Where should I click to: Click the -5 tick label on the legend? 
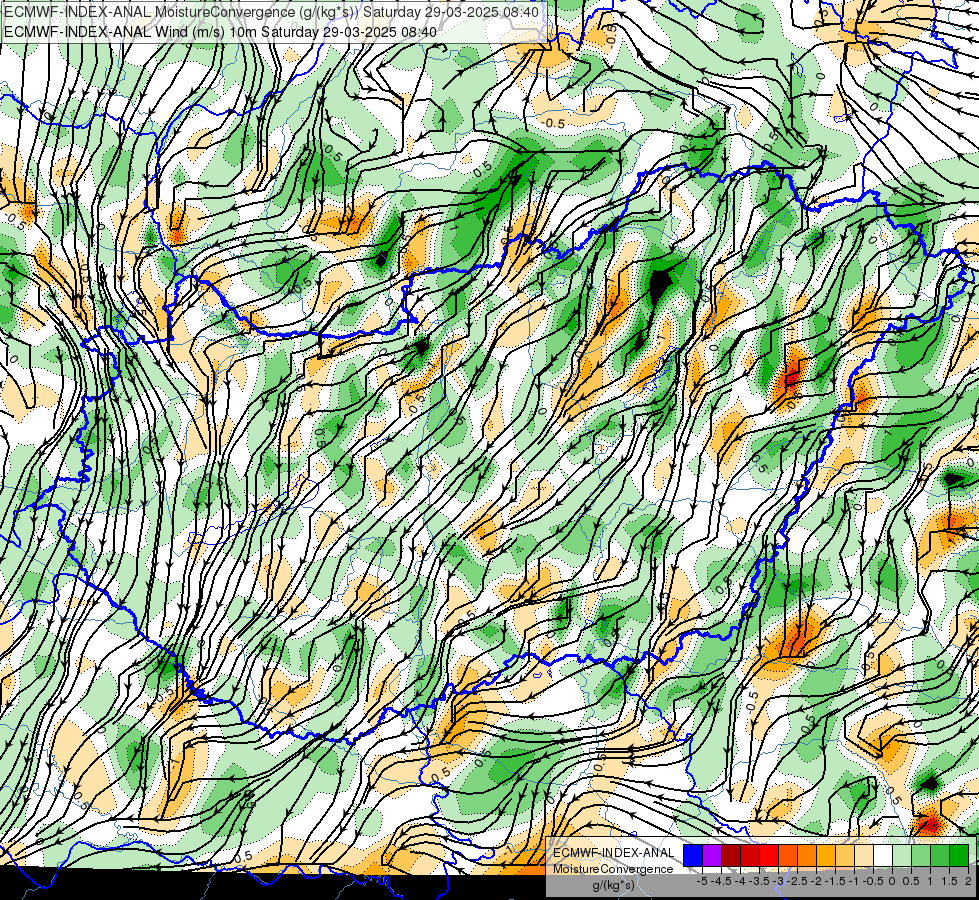702,881
